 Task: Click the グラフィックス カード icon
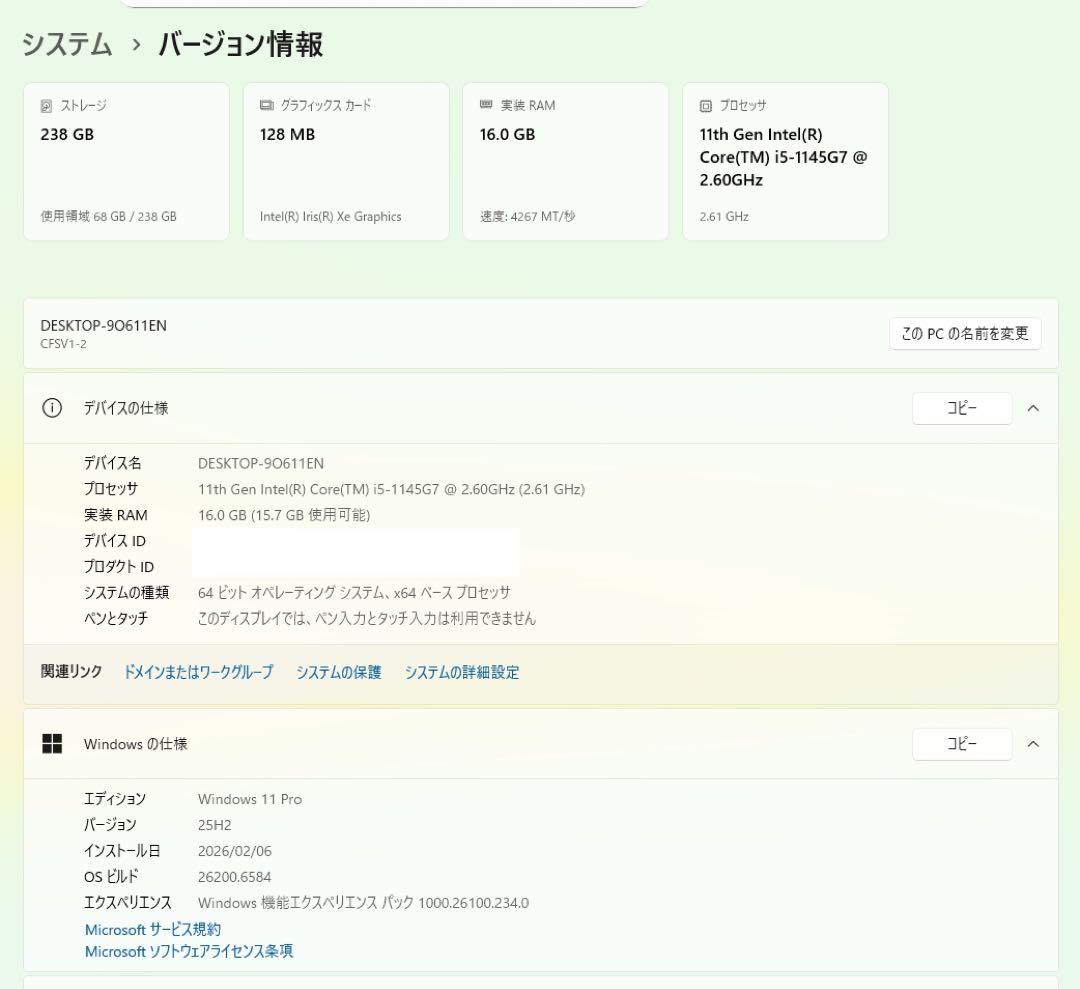(265, 105)
